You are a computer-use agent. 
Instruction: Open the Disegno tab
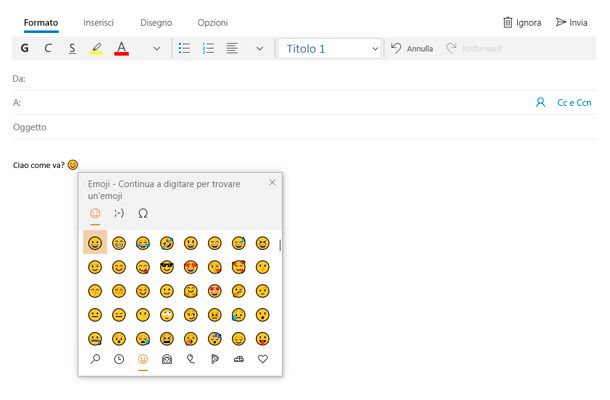156,23
